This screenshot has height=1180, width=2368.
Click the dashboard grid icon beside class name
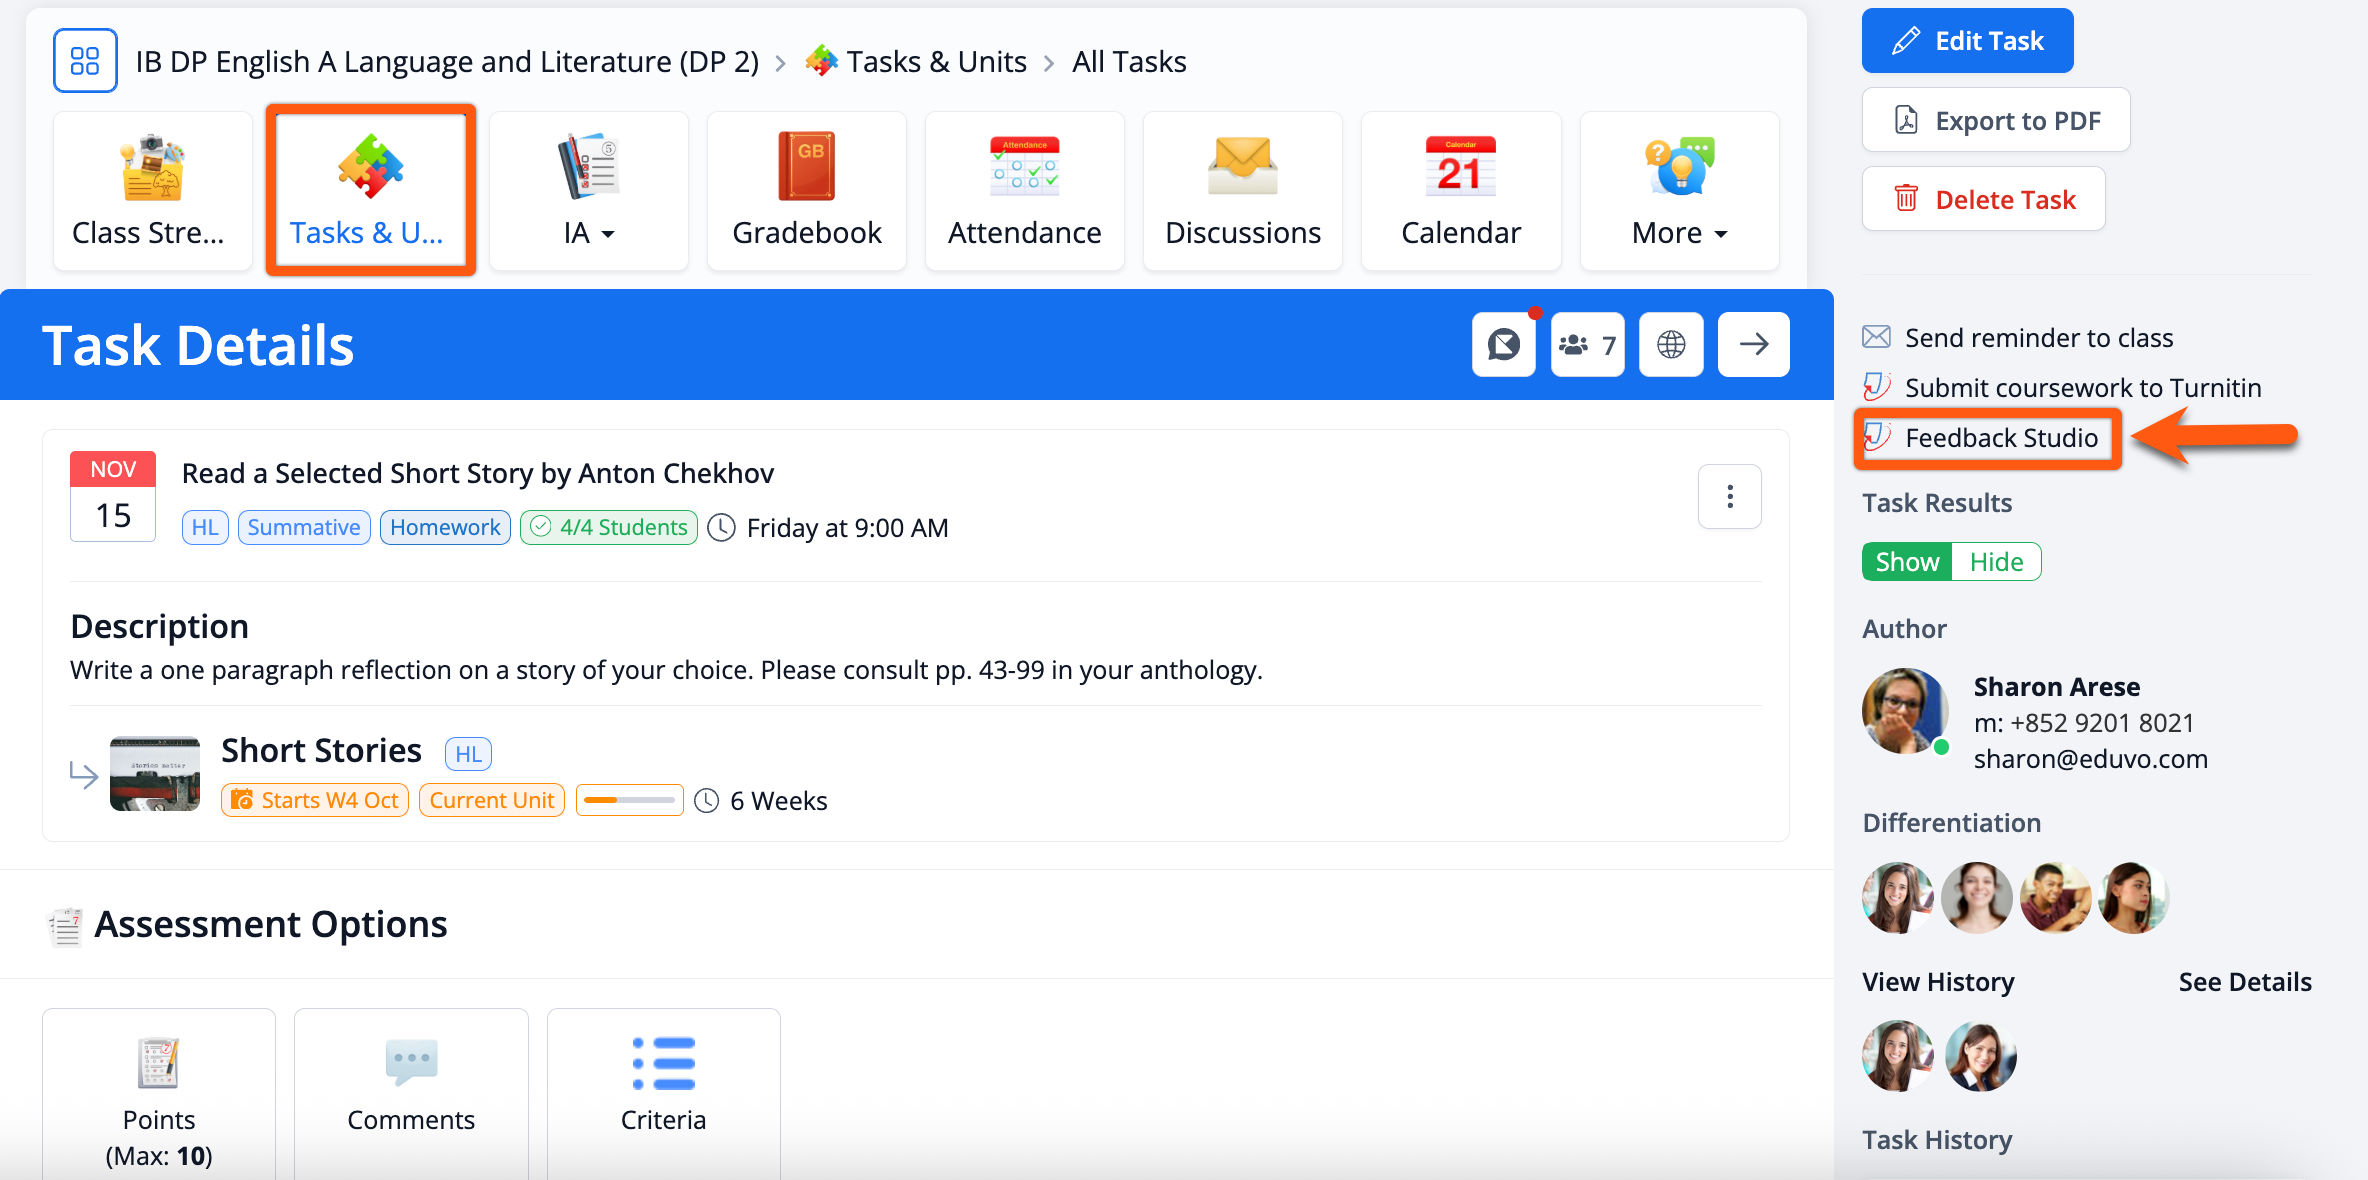85,61
